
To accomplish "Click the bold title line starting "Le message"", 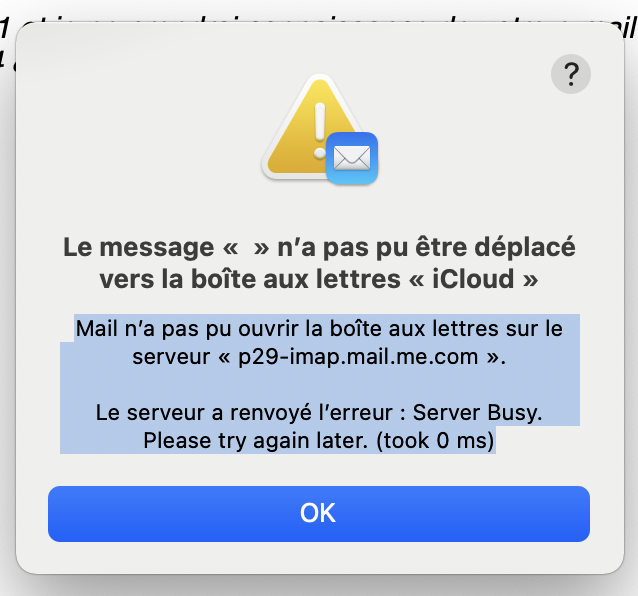I will click(319, 247).
